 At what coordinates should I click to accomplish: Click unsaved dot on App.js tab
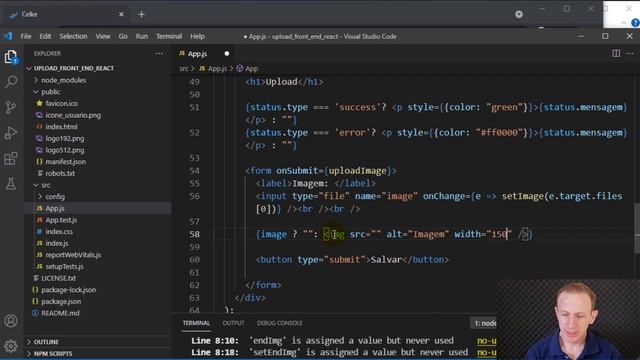[227, 53]
